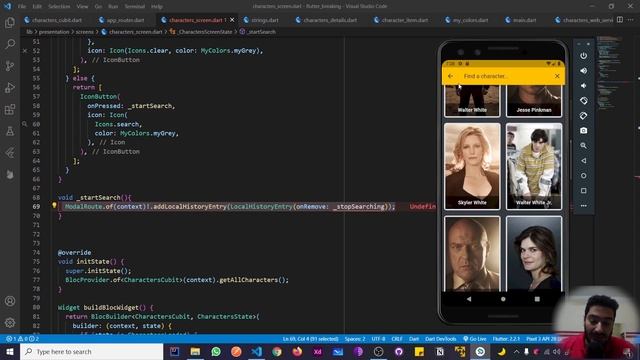This screenshot has width=640, height=360.
Task: Click the screens breadcrumb folder
Action: (85, 31)
